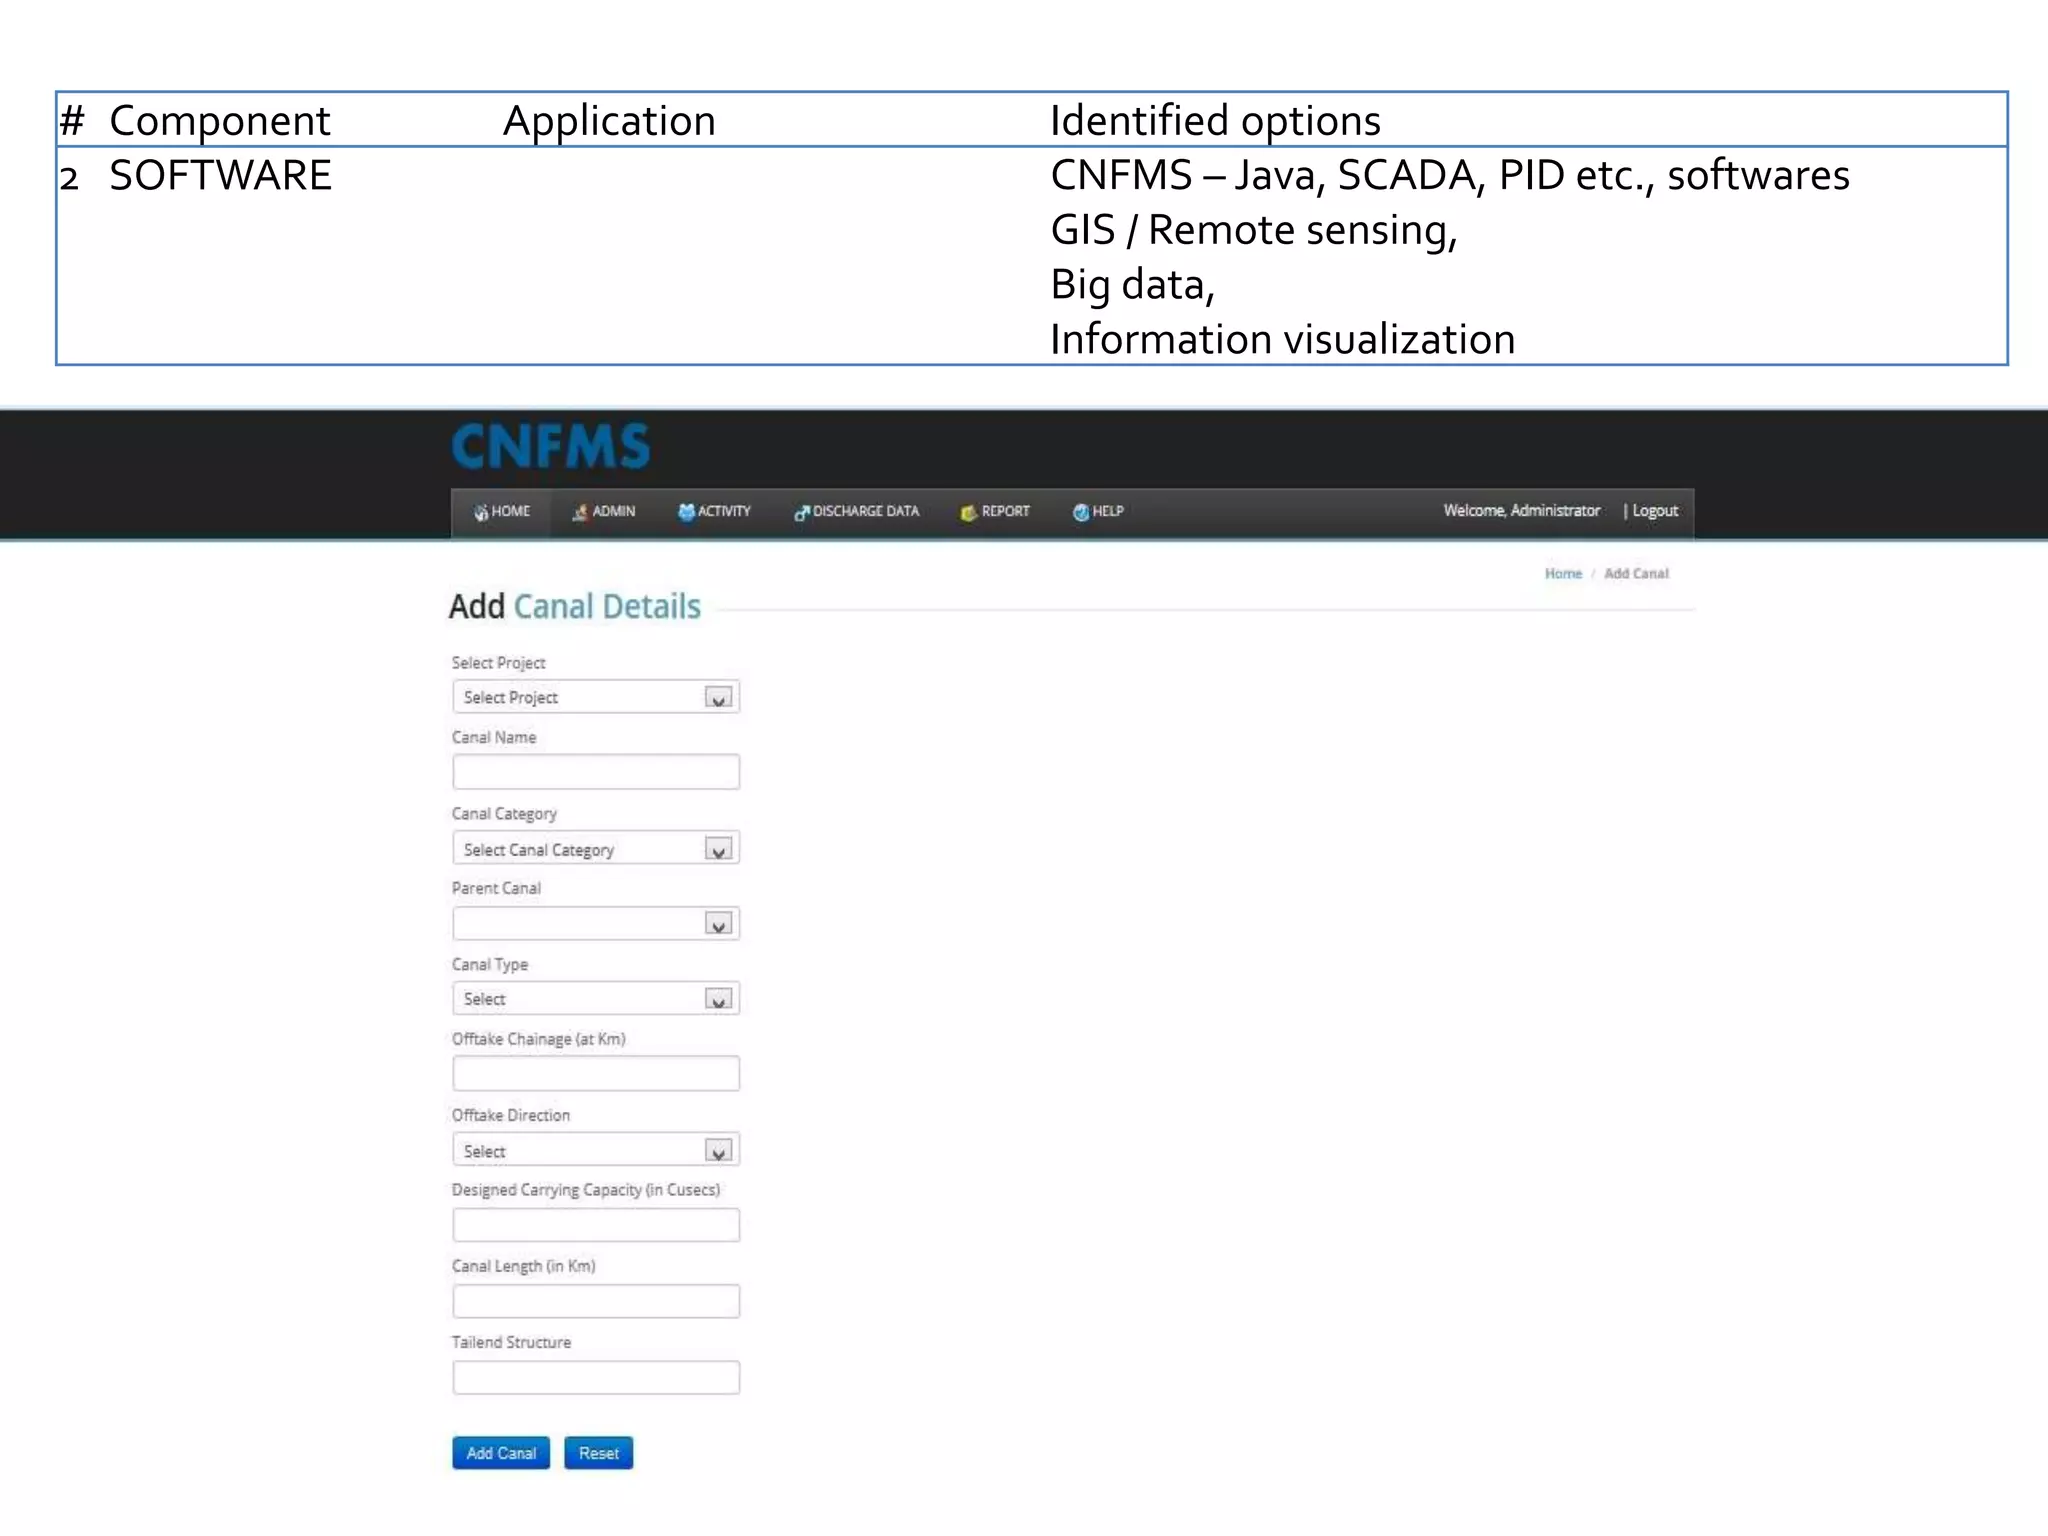Click the Activity people icon
Screen dimensions: 2048x1536
(686, 512)
